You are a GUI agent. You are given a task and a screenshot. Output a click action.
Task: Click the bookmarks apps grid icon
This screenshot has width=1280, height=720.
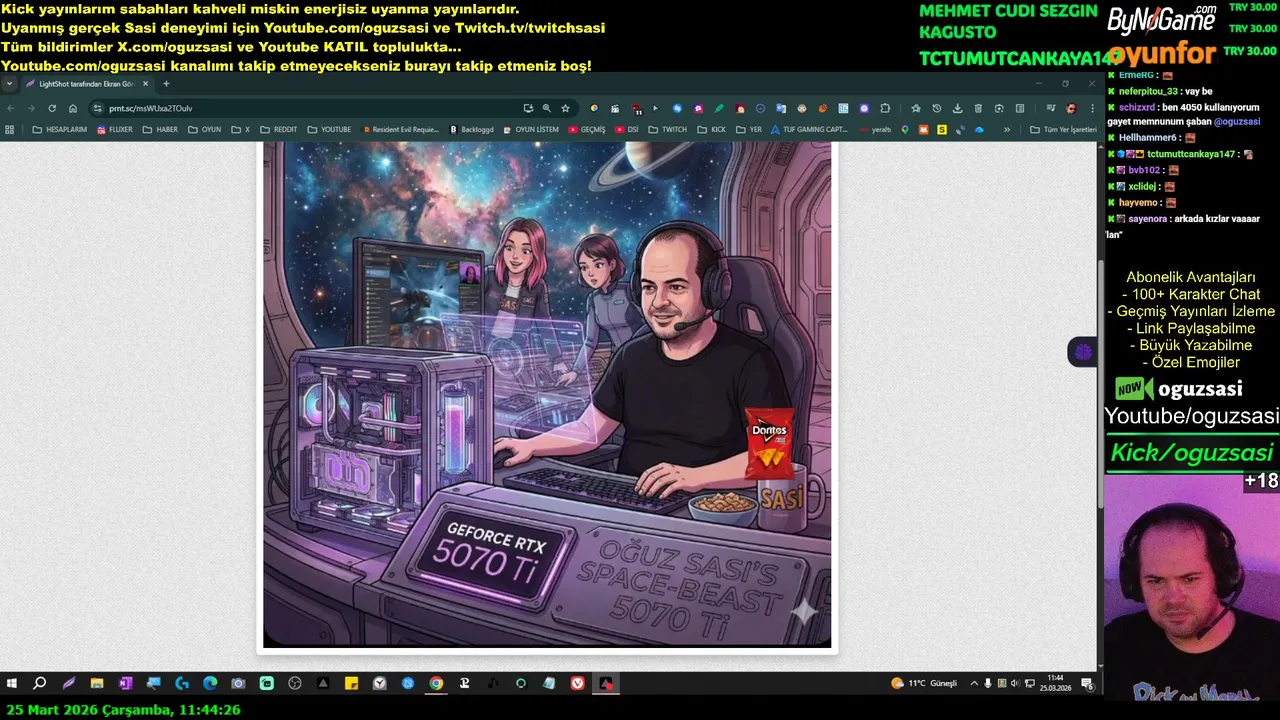(x=10, y=129)
